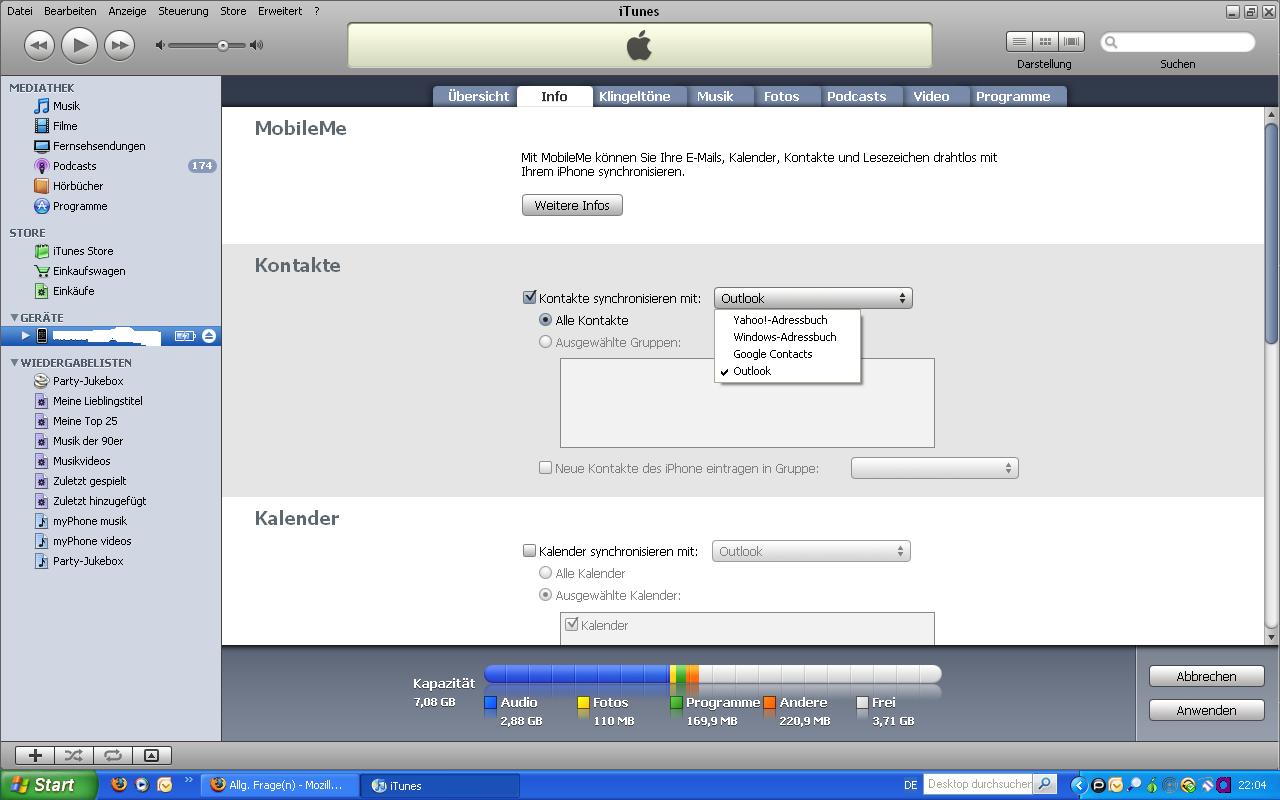Enable Kalender synchronisieren mit checkbox
This screenshot has width=1280, height=800.
coord(530,551)
